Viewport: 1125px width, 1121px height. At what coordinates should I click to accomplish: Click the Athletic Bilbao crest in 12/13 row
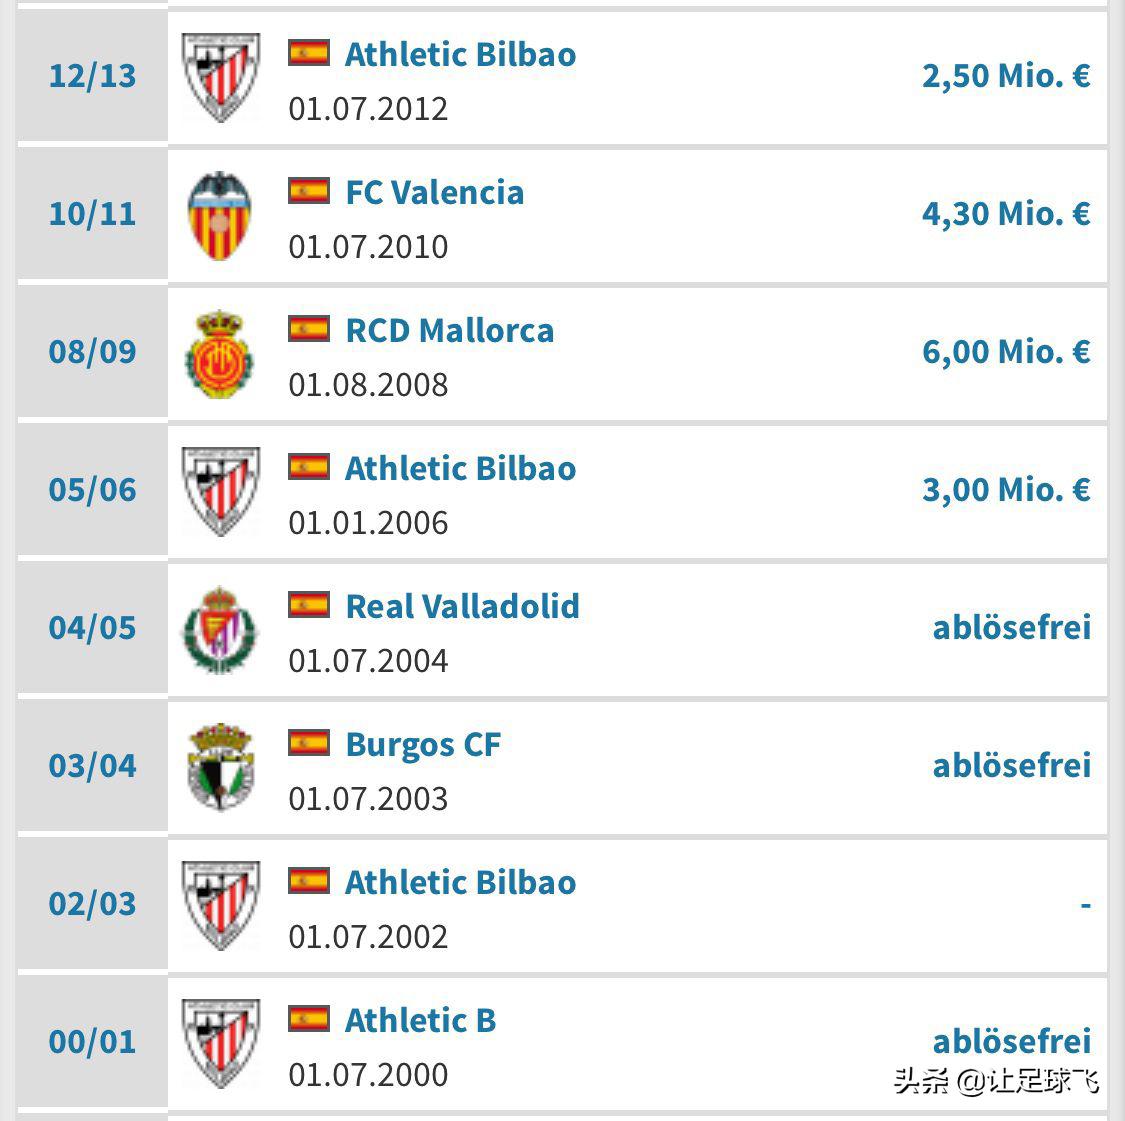221,77
